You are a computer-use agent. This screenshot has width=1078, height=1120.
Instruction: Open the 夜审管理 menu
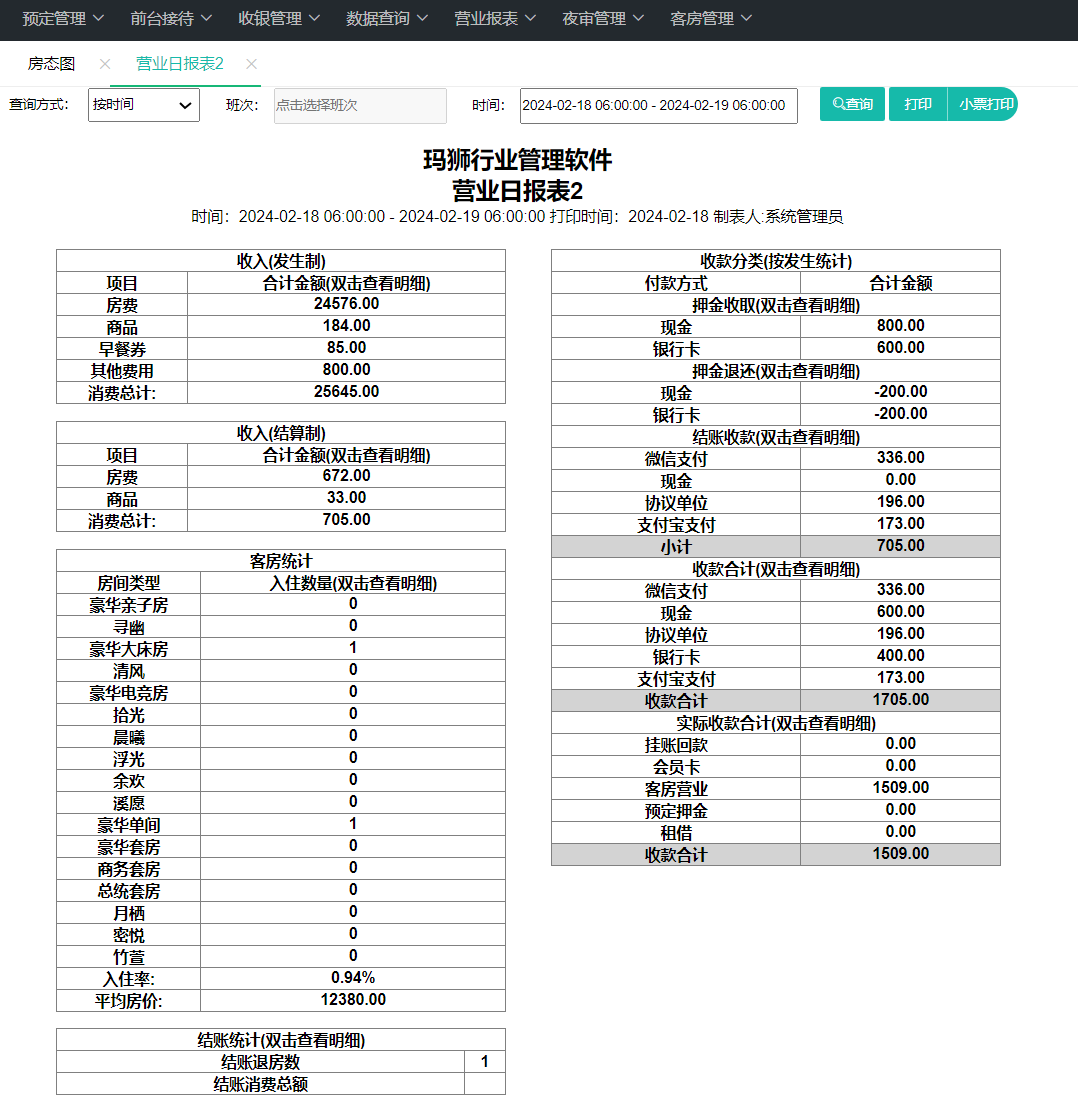click(602, 19)
